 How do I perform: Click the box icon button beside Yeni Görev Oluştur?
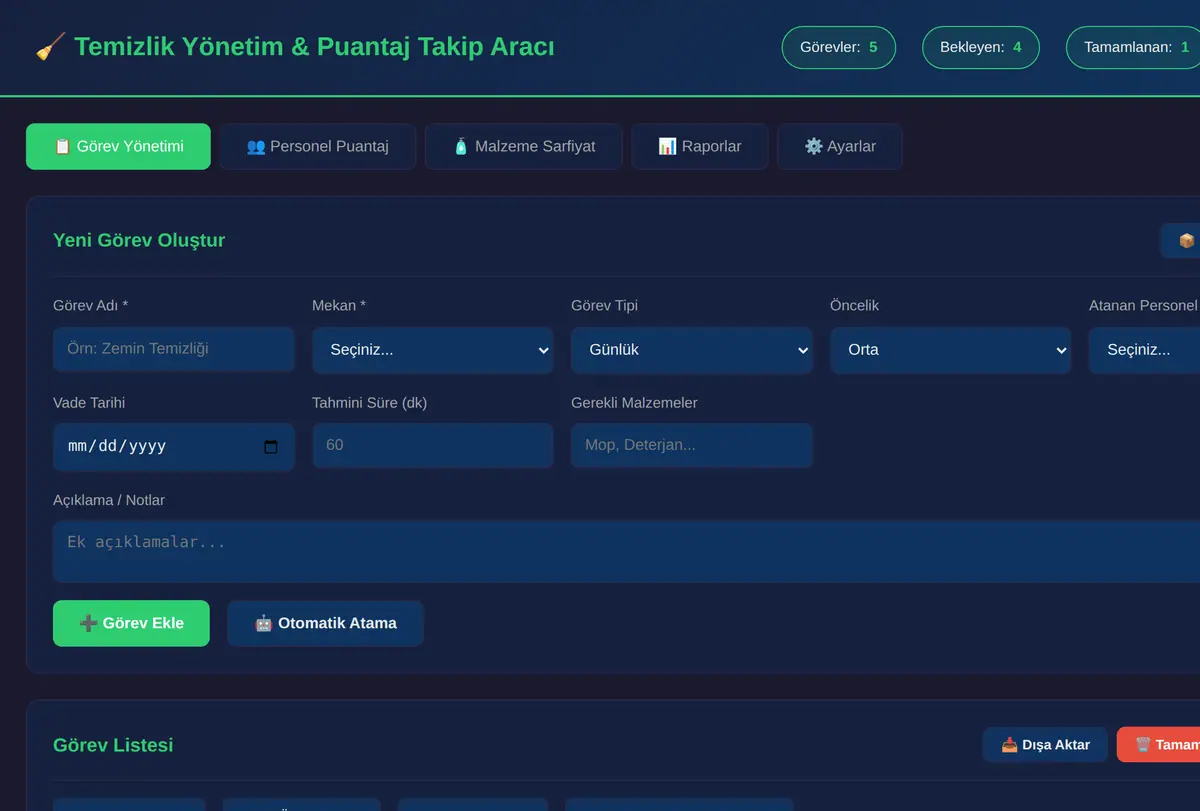click(1181, 241)
